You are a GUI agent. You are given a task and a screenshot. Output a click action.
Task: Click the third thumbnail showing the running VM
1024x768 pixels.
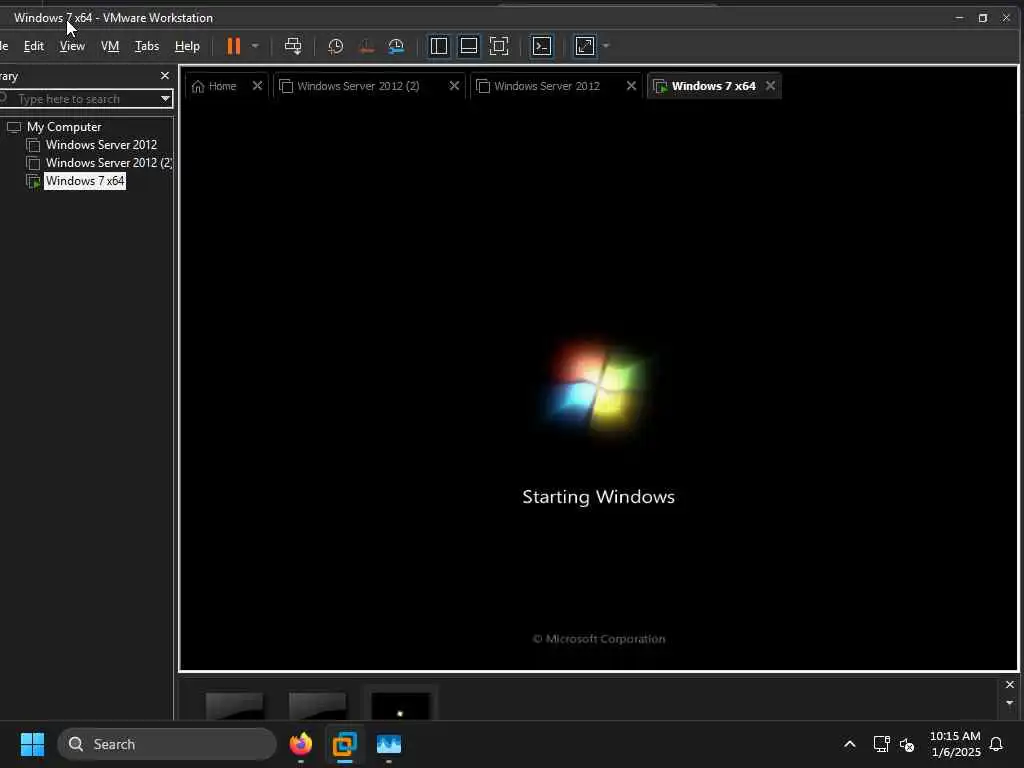click(x=400, y=706)
